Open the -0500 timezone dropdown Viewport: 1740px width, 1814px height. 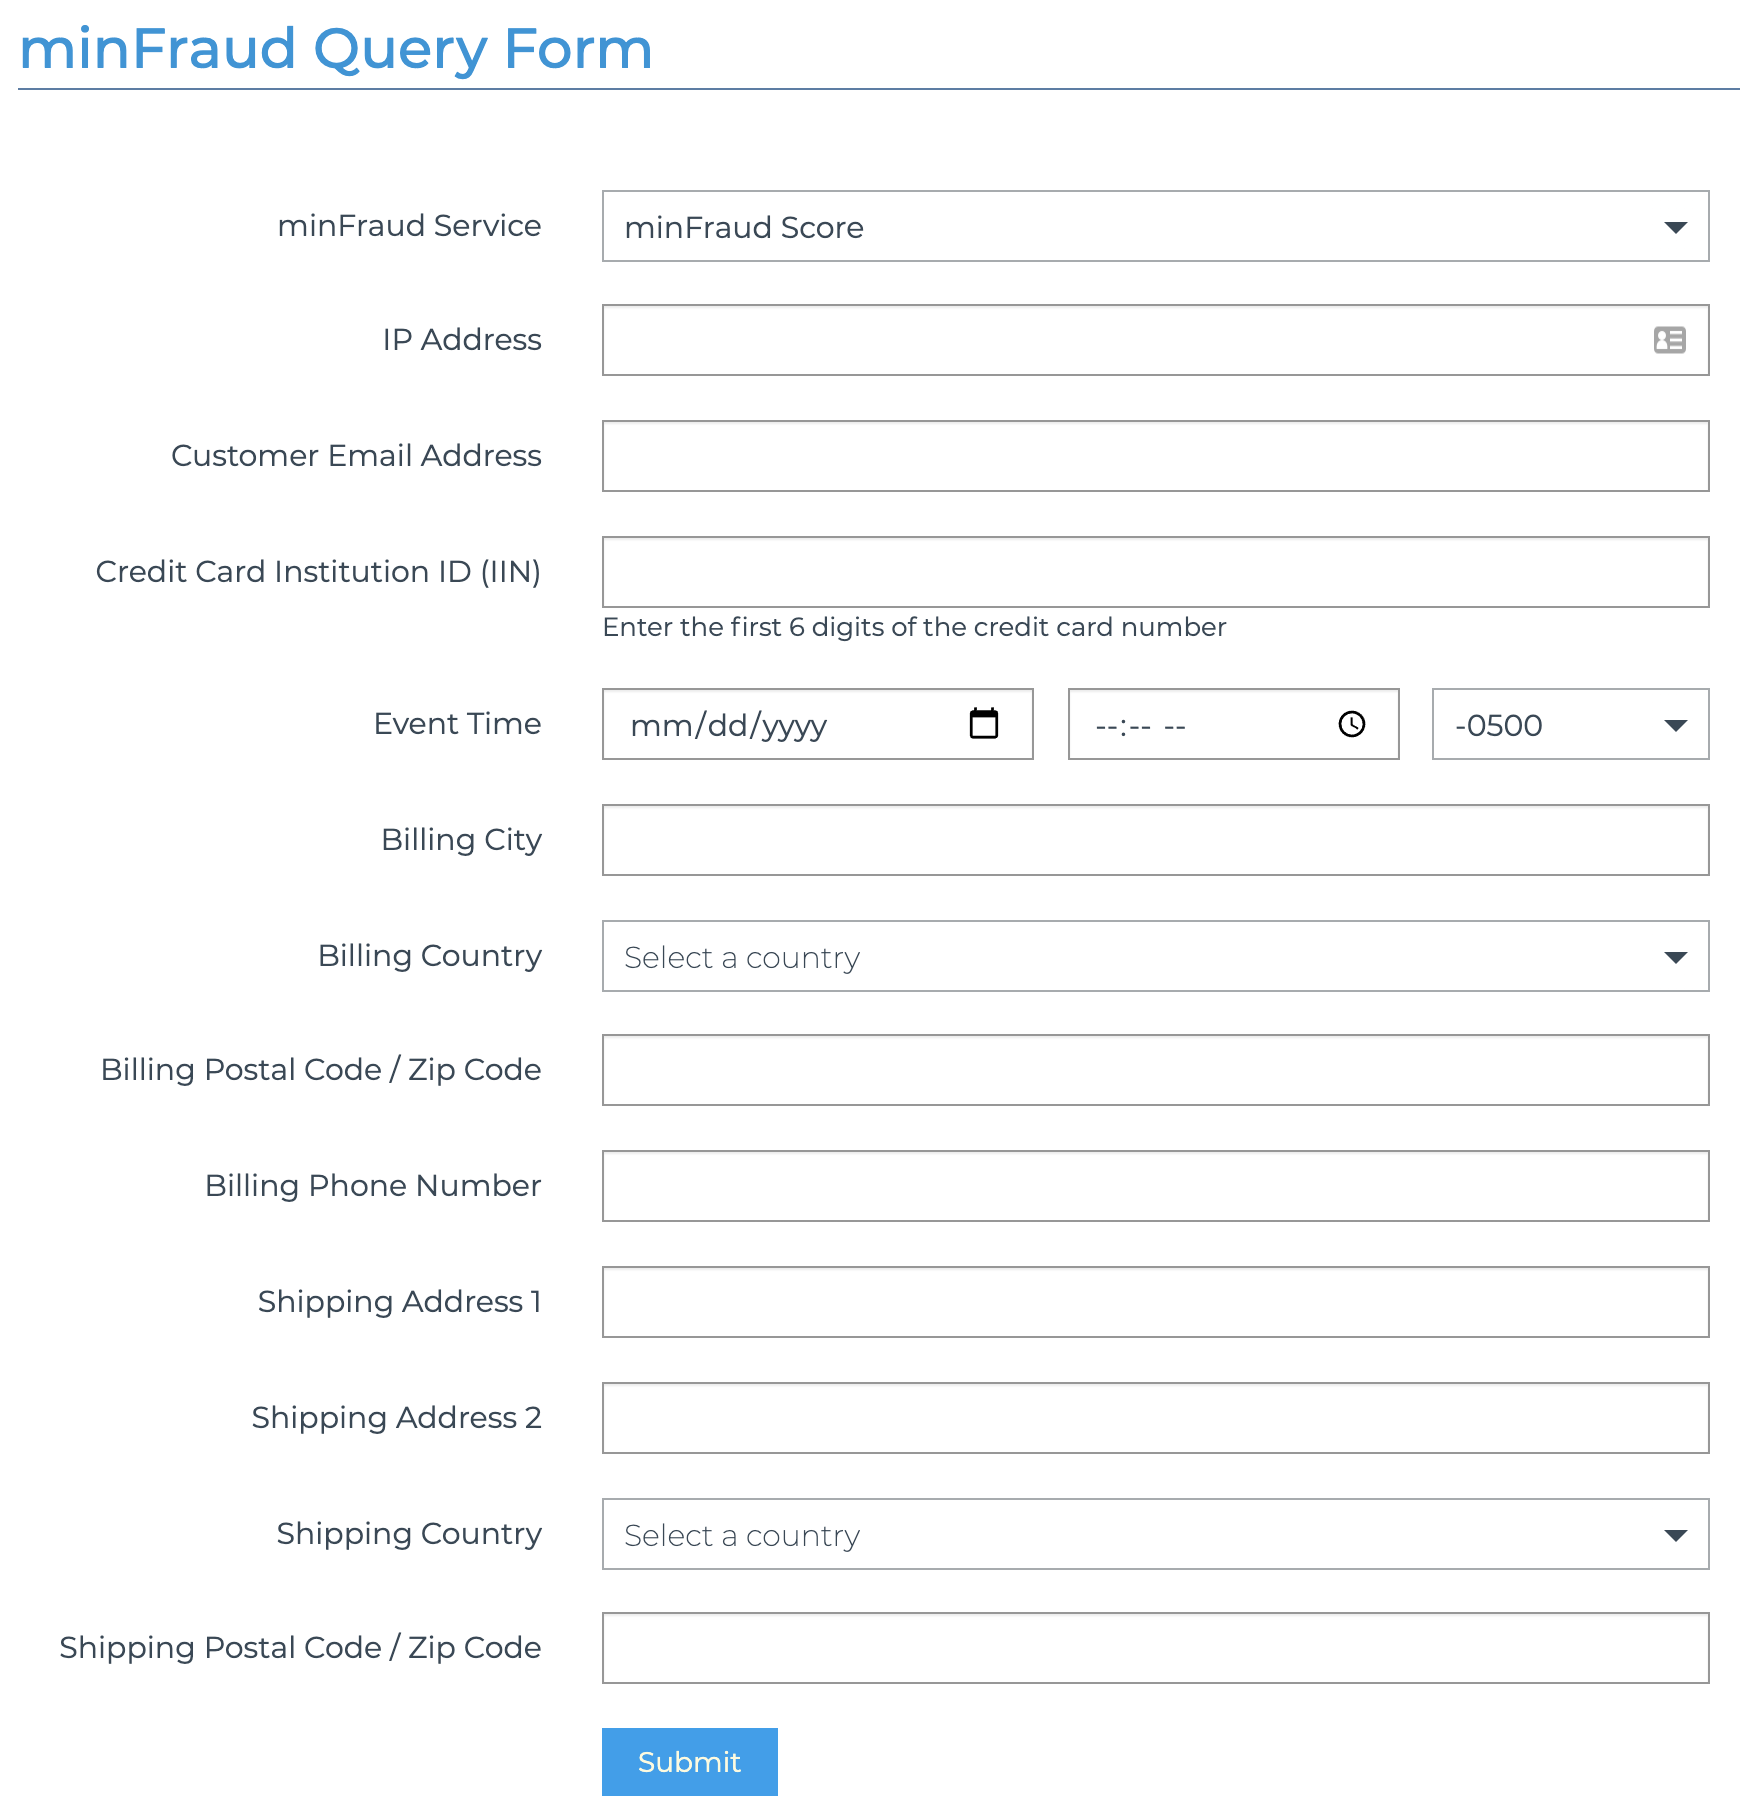point(1570,725)
